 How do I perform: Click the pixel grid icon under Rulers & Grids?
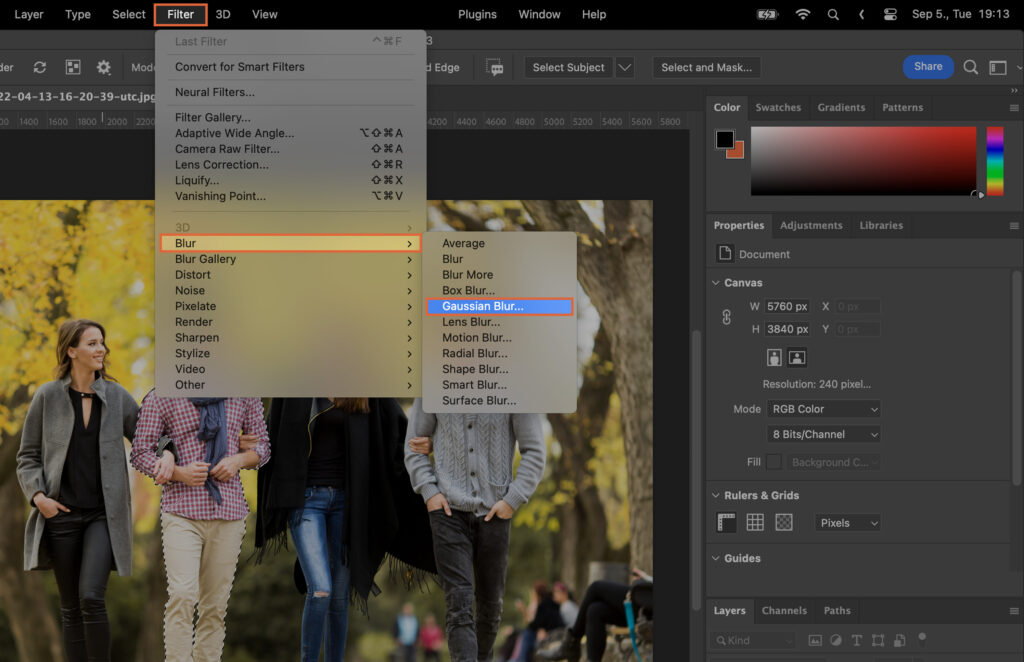point(782,521)
